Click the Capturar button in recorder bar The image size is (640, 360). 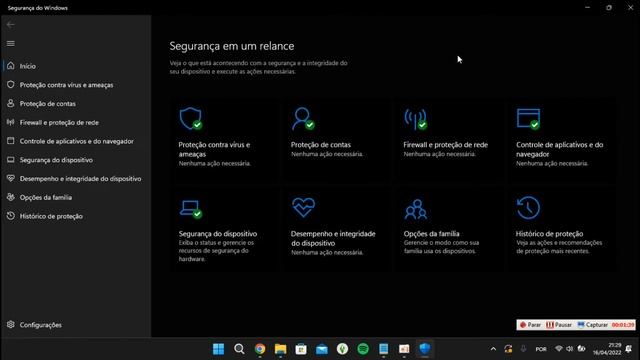[x=593, y=325]
